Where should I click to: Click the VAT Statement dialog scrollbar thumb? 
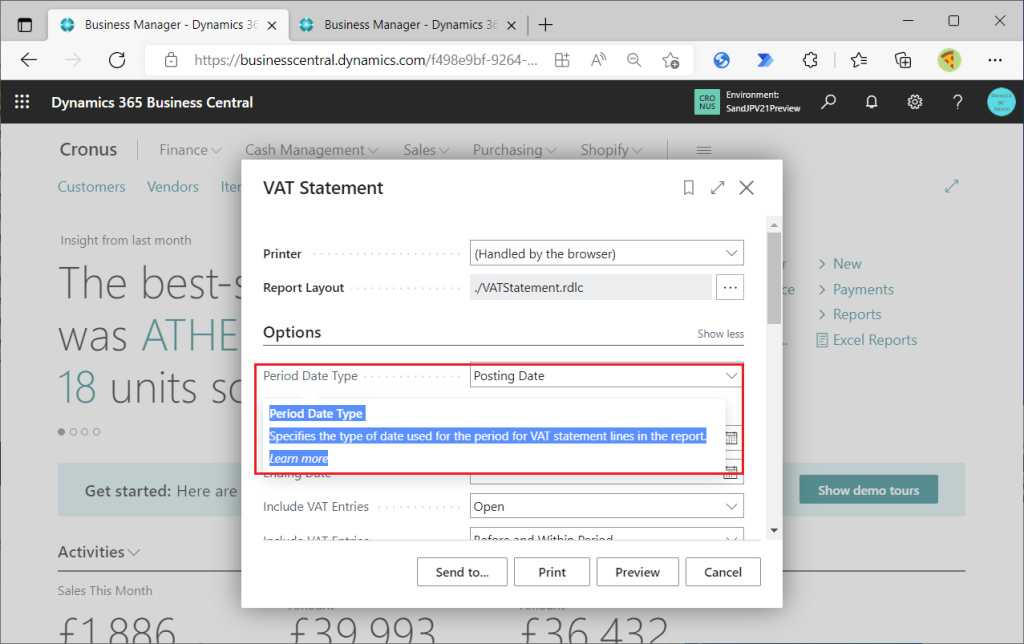click(x=774, y=278)
